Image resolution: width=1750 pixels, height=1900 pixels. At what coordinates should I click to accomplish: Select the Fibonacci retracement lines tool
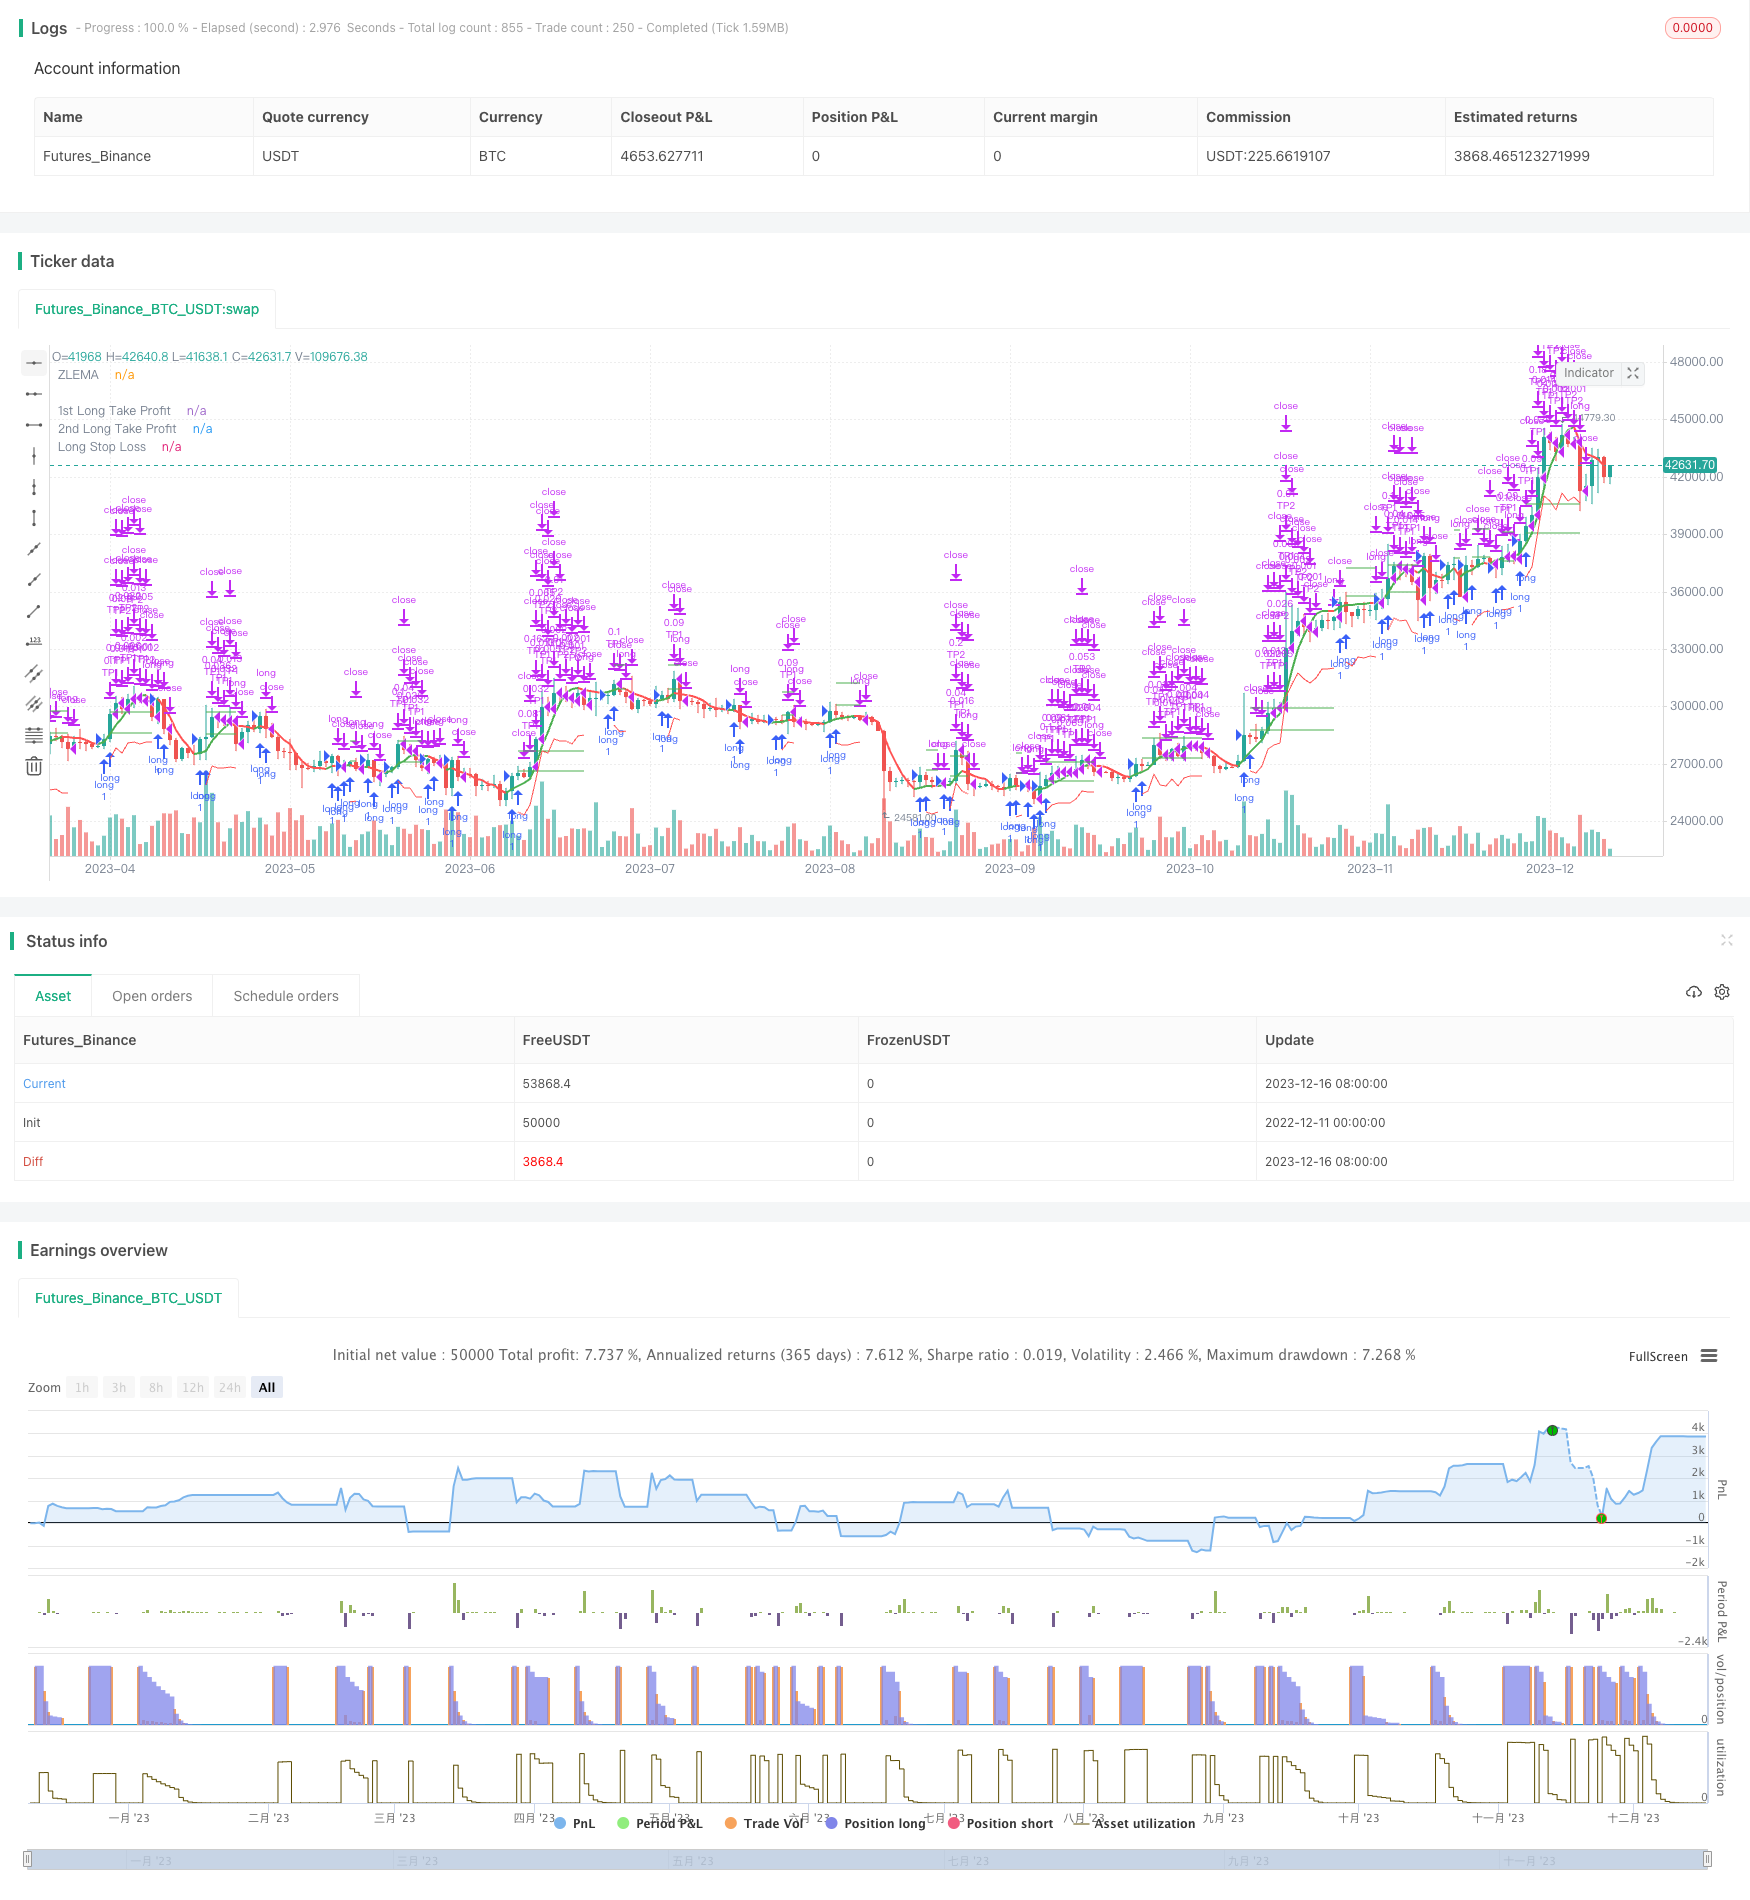coord(34,735)
